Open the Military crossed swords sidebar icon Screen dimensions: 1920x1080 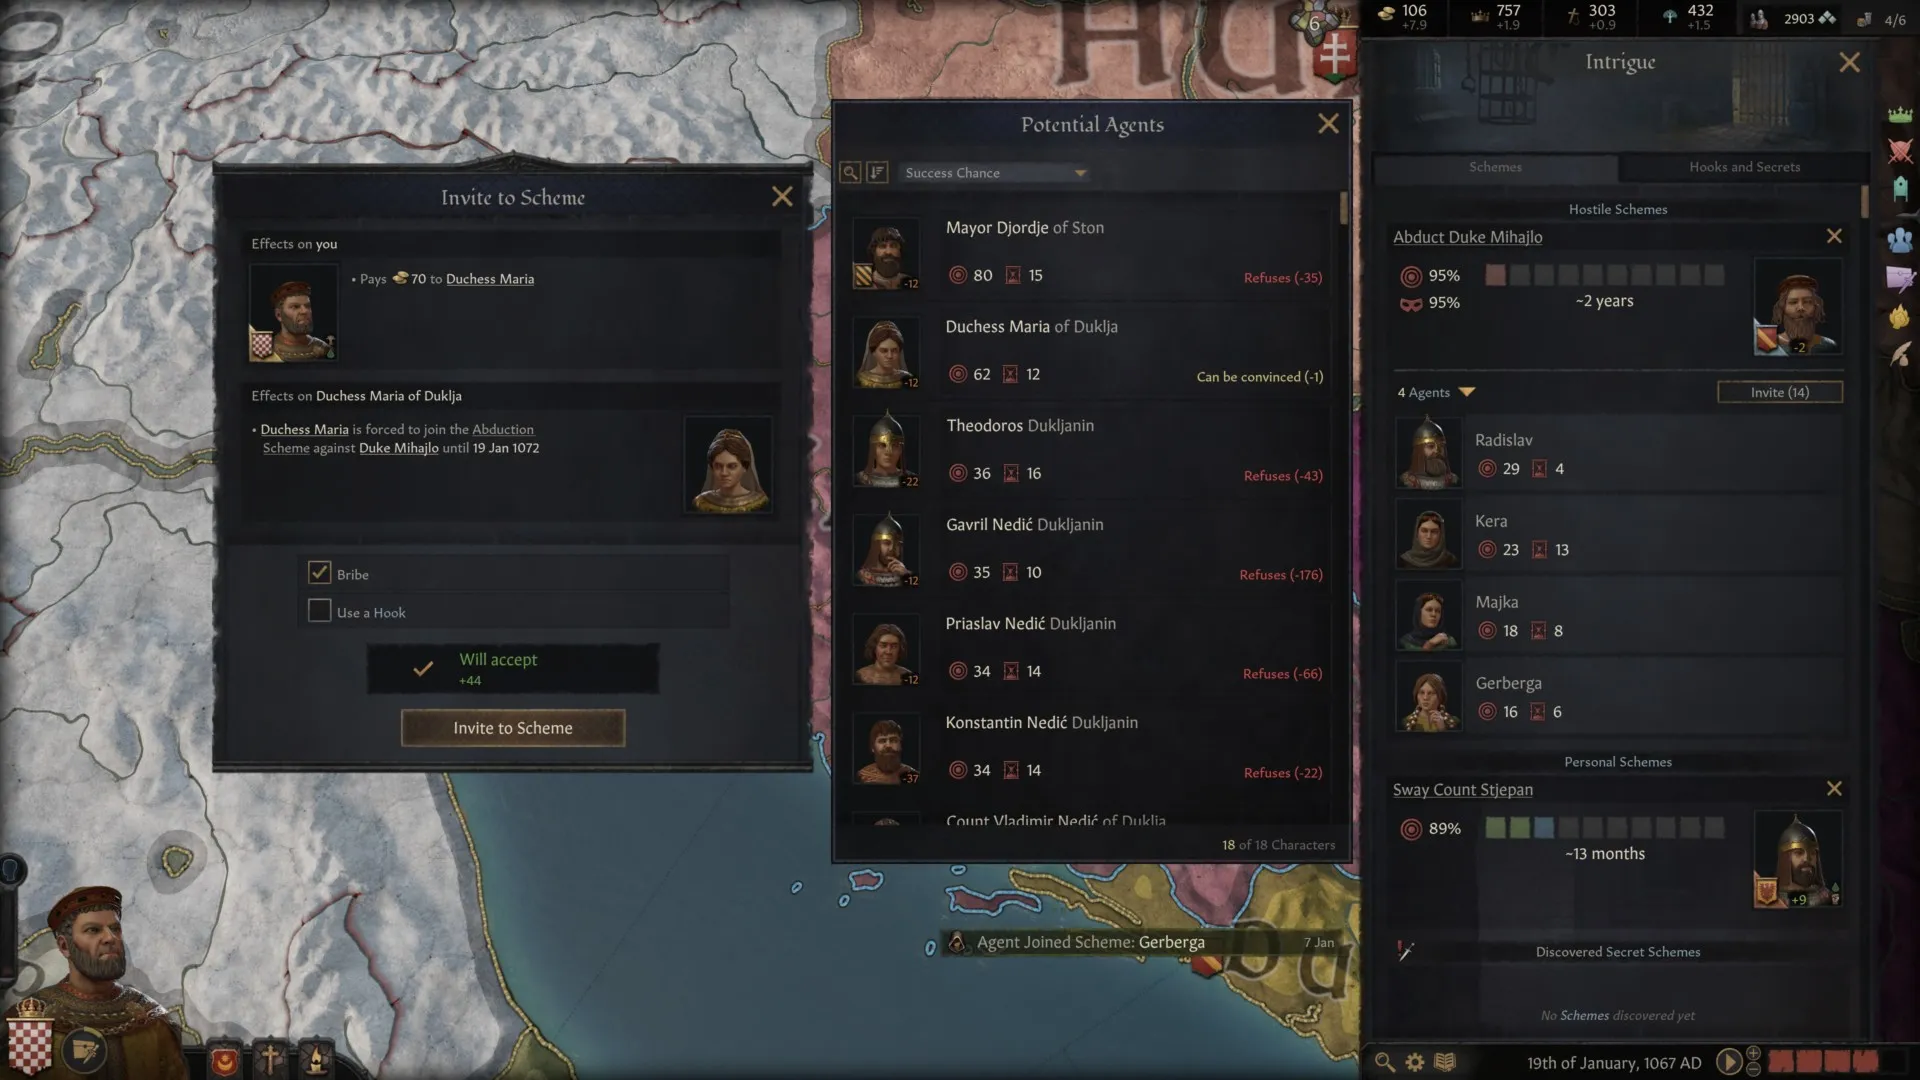pyautogui.click(x=1900, y=151)
